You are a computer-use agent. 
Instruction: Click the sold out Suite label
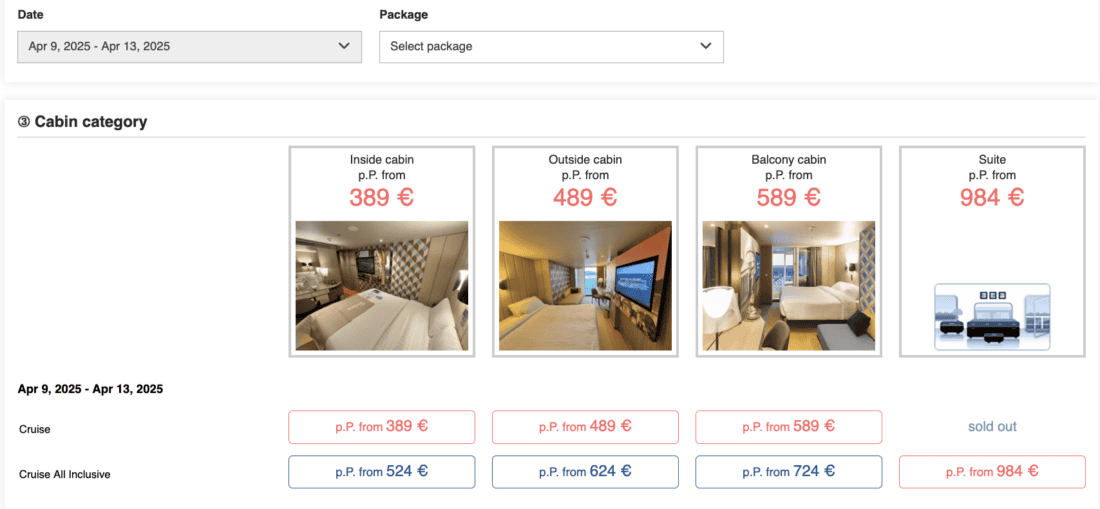992,427
